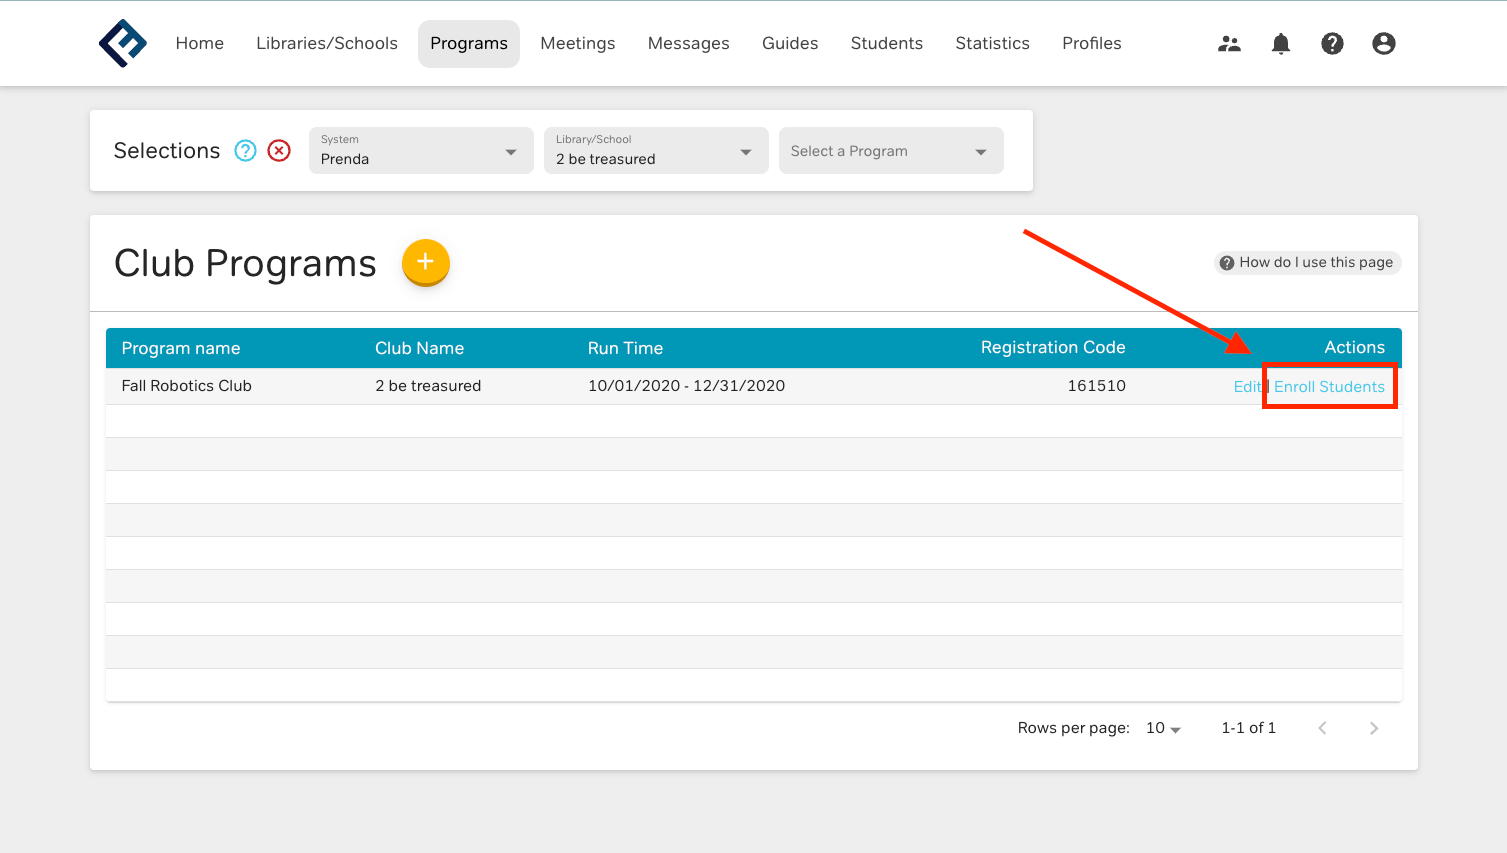This screenshot has height=853, width=1507.
Task: Click the Prenda logo icon
Action: 123,43
